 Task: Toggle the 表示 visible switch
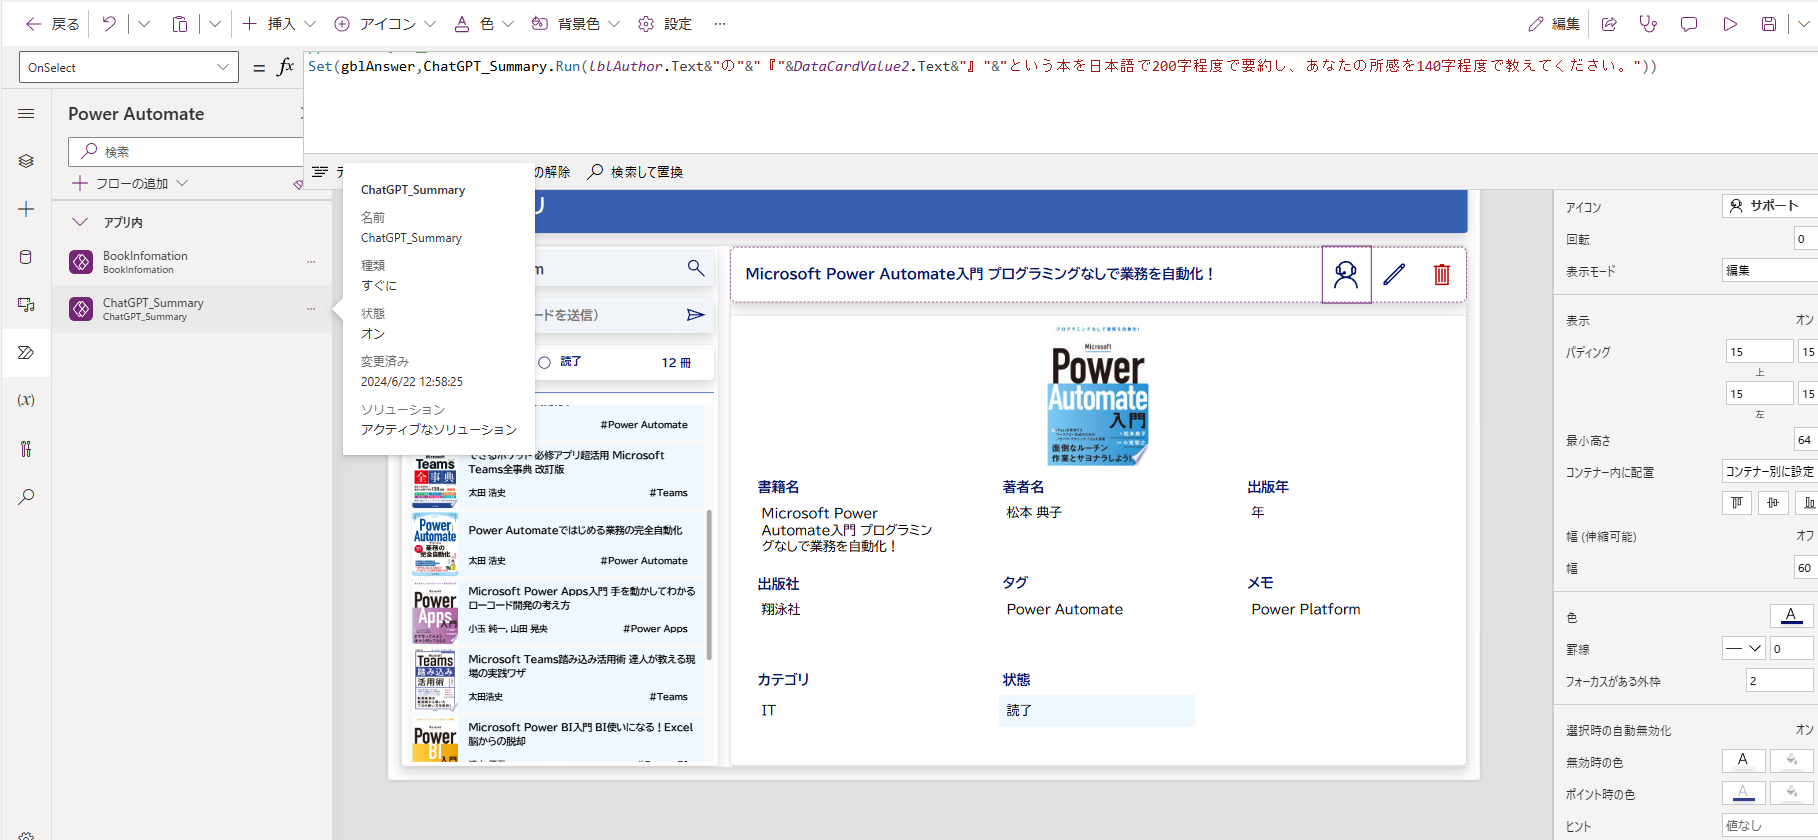[x=1804, y=320]
